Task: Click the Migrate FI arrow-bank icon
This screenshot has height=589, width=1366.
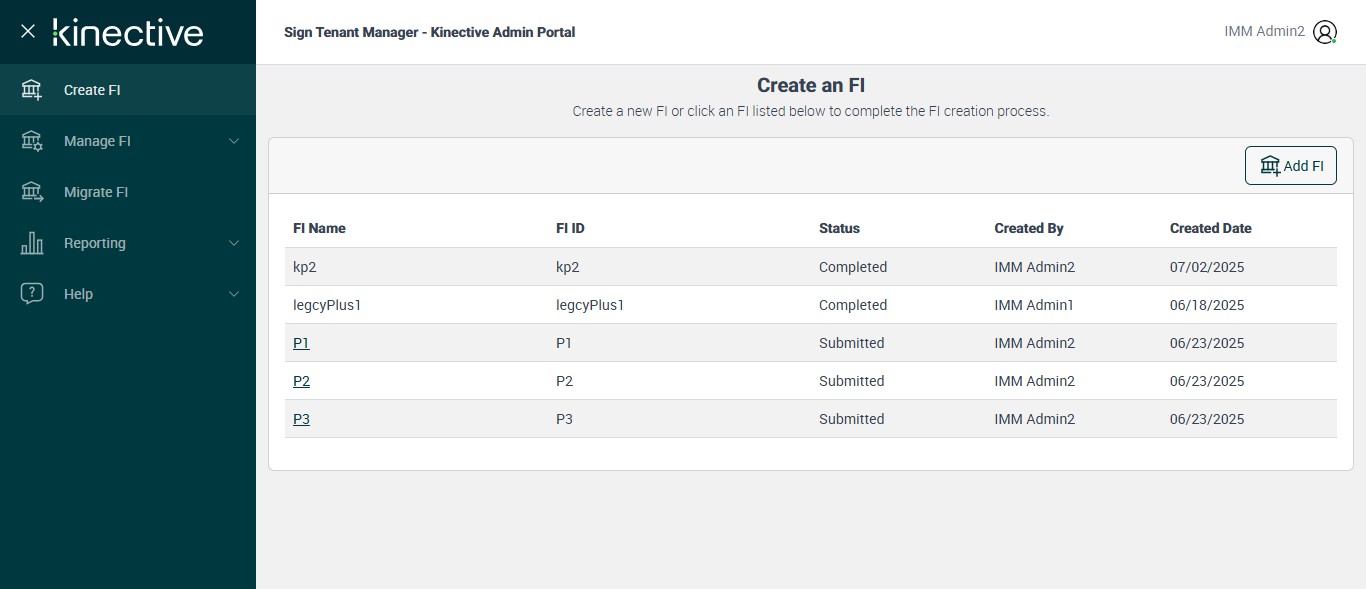Action: click(x=32, y=192)
